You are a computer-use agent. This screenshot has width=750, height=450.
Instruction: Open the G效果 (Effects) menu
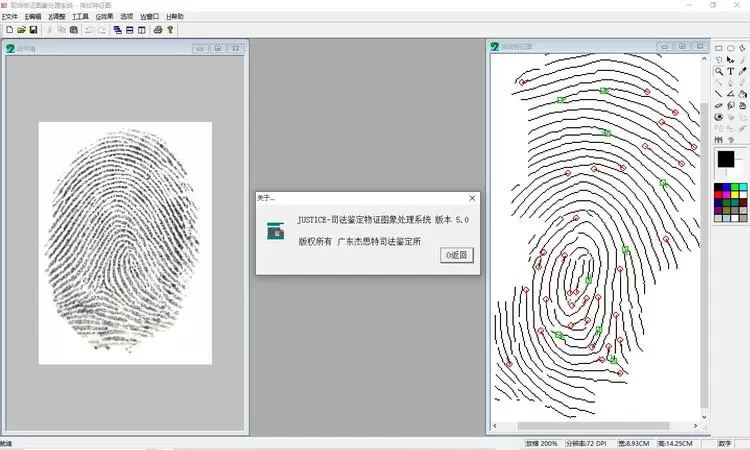[105, 17]
